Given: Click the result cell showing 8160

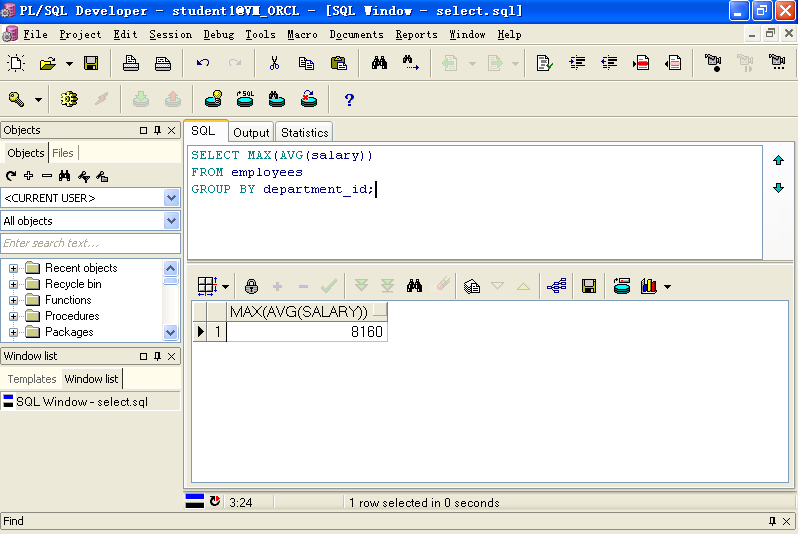Looking at the screenshot, I should tap(307, 332).
